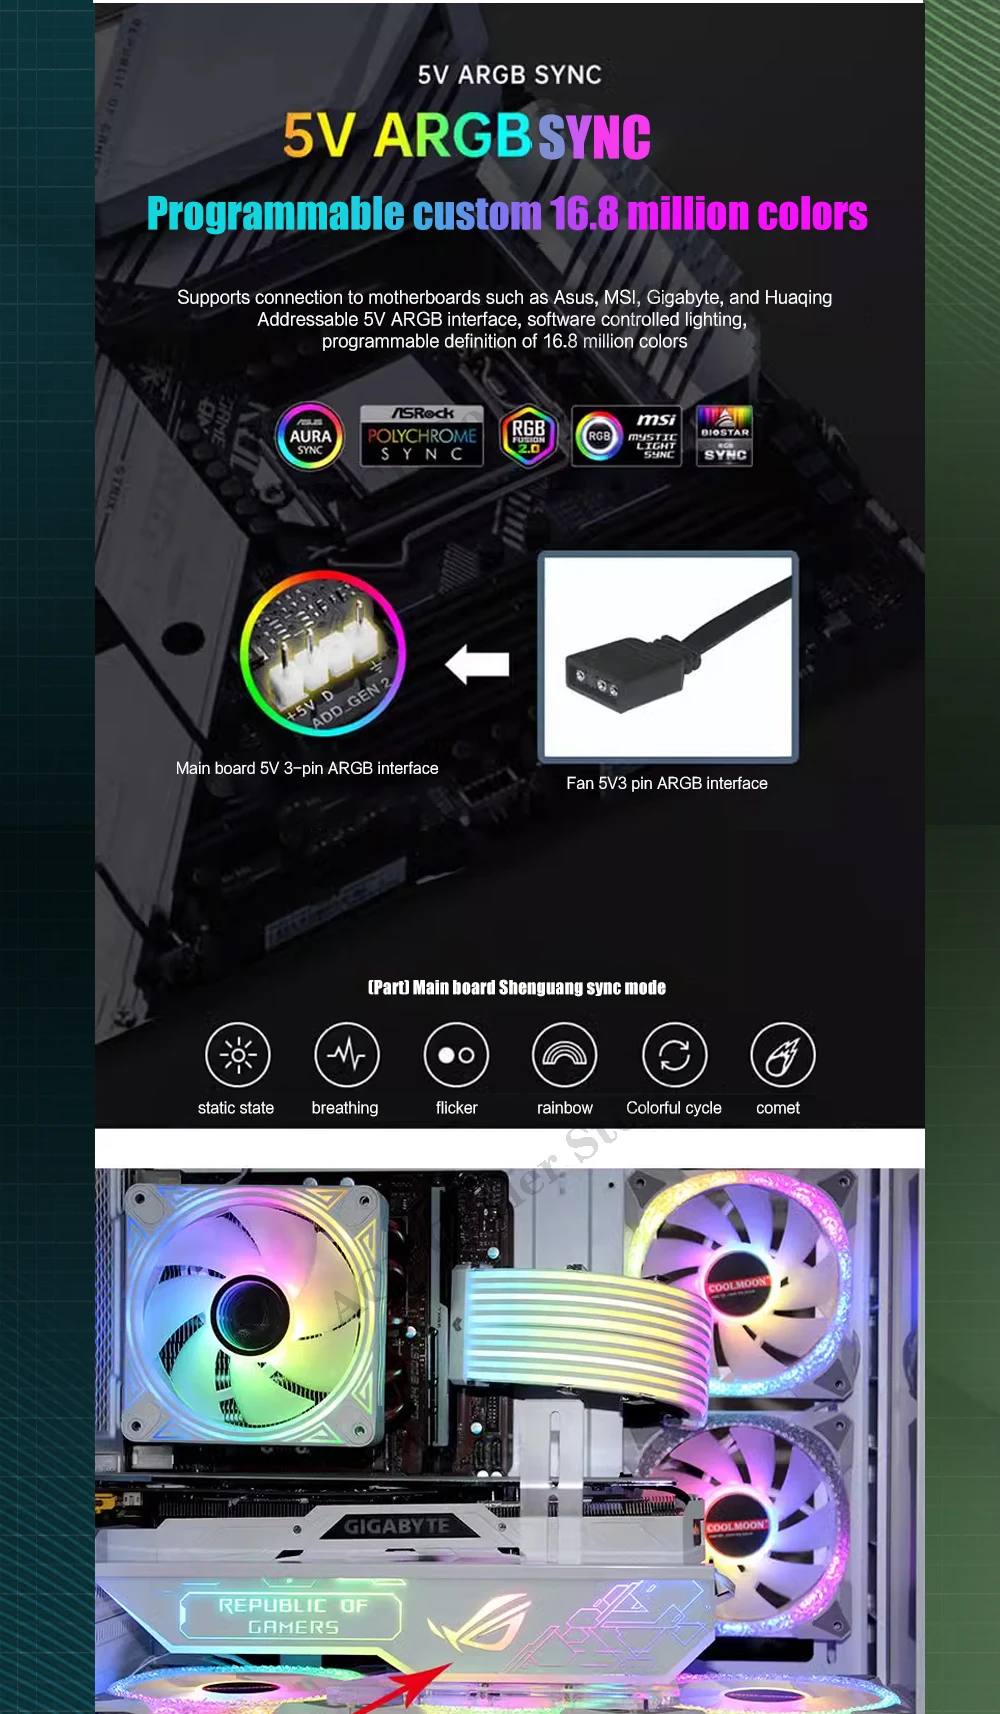The height and width of the screenshot is (1714, 1000).
Task: Click the Biostar RGB Sync logo
Action: click(x=724, y=436)
